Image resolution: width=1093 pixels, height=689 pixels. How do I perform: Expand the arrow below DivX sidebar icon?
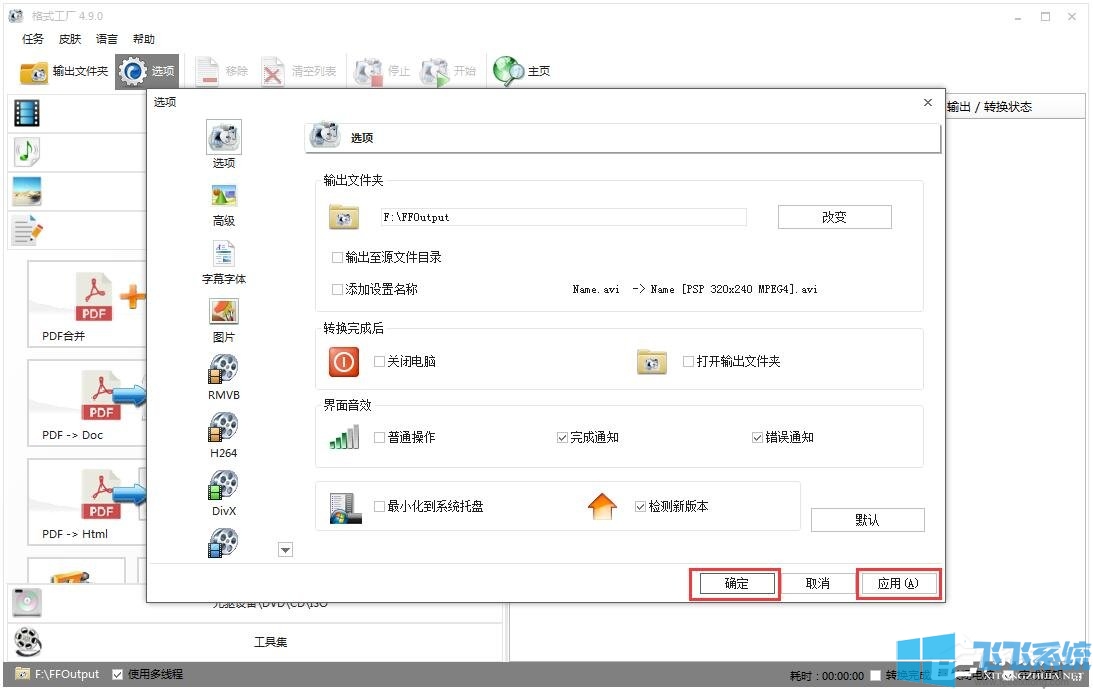pyautogui.click(x=286, y=549)
